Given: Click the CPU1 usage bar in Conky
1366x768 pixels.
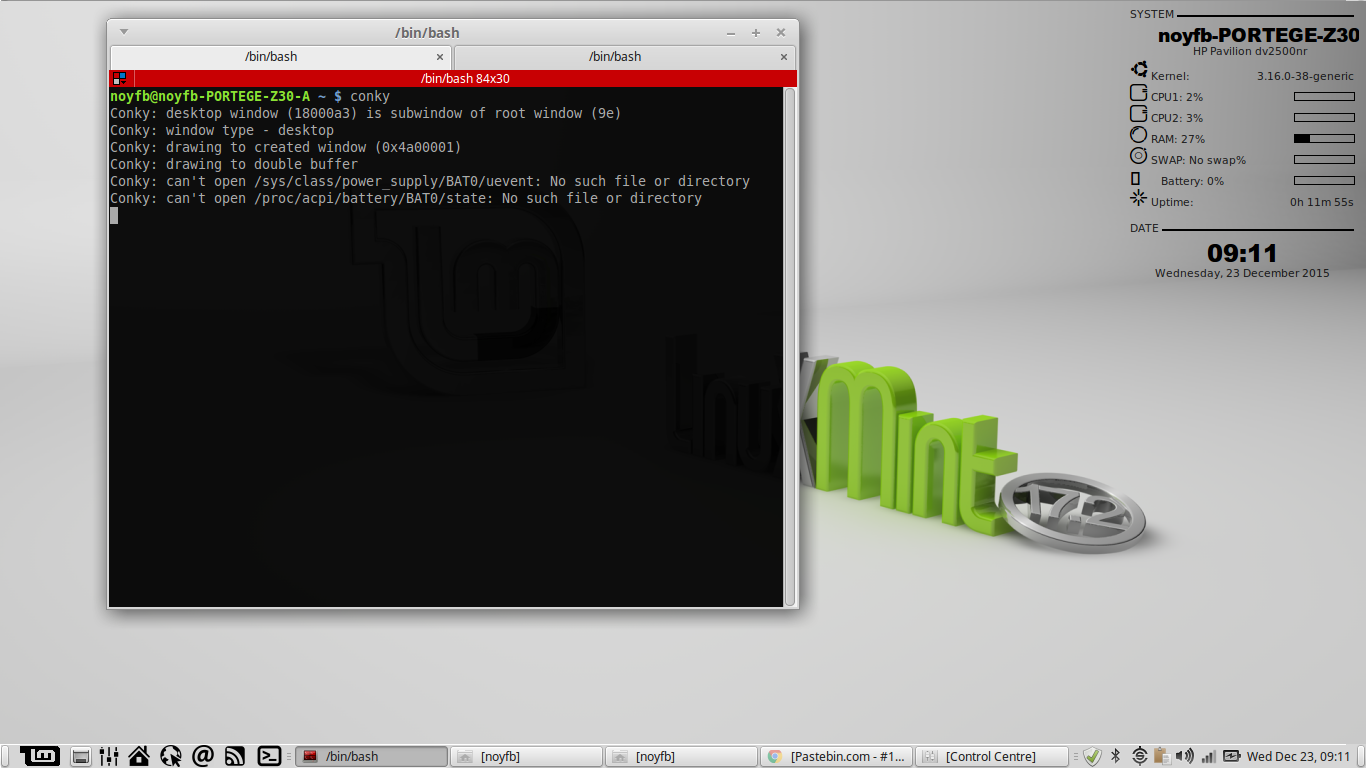Looking at the screenshot, I should [x=1324, y=97].
